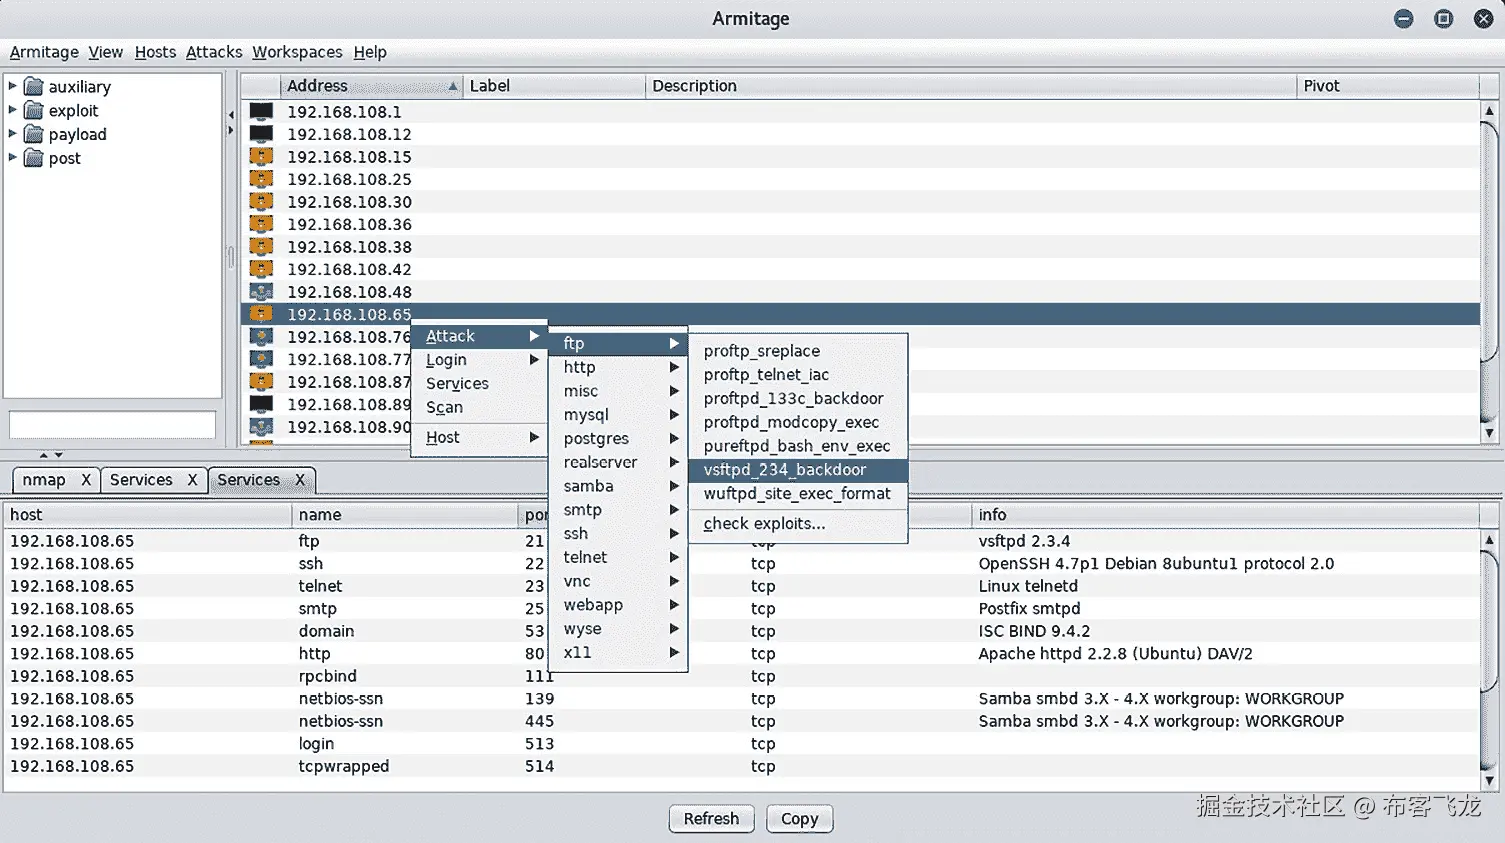Click the Pivot column header
Image resolution: width=1505 pixels, height=843 pixels.
tap(1387, 86)
